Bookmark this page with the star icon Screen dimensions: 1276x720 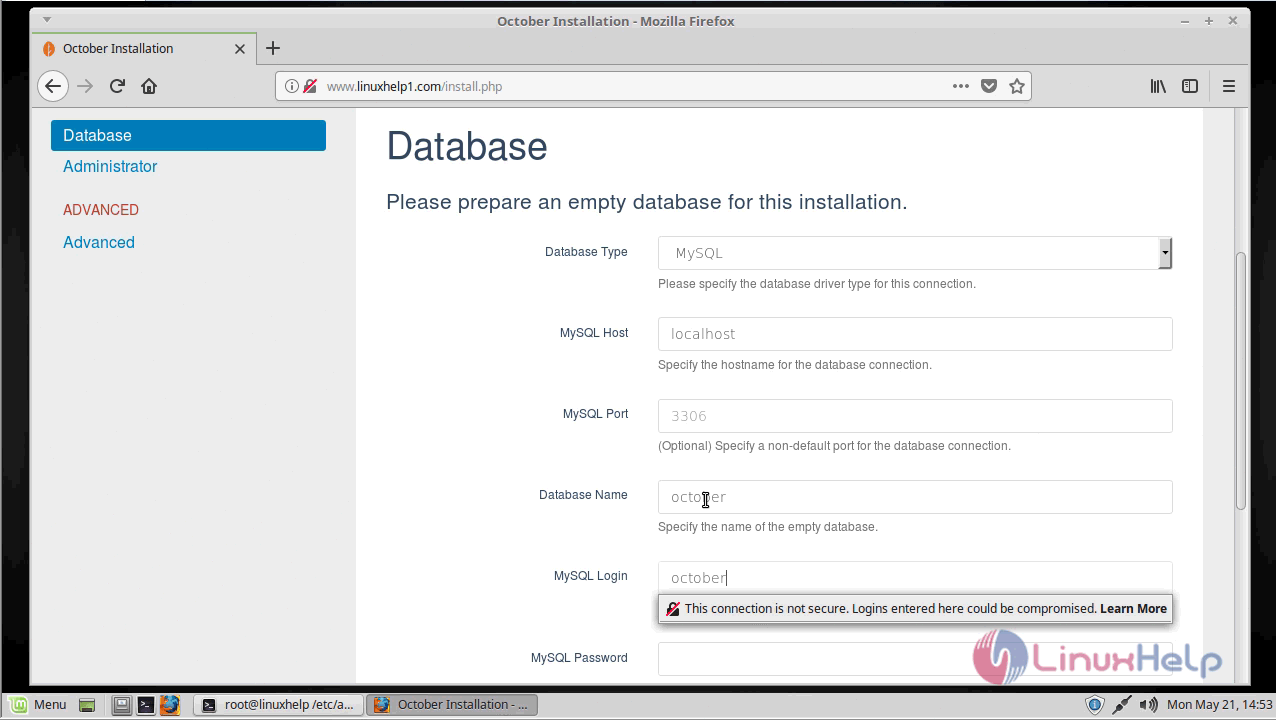(x=1017, y=86)
